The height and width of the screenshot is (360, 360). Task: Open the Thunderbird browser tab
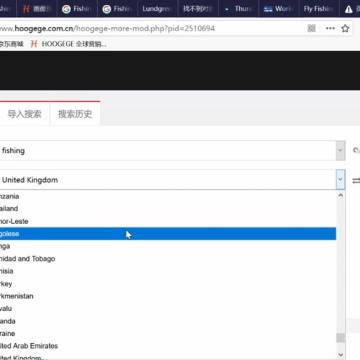(239, 9)
